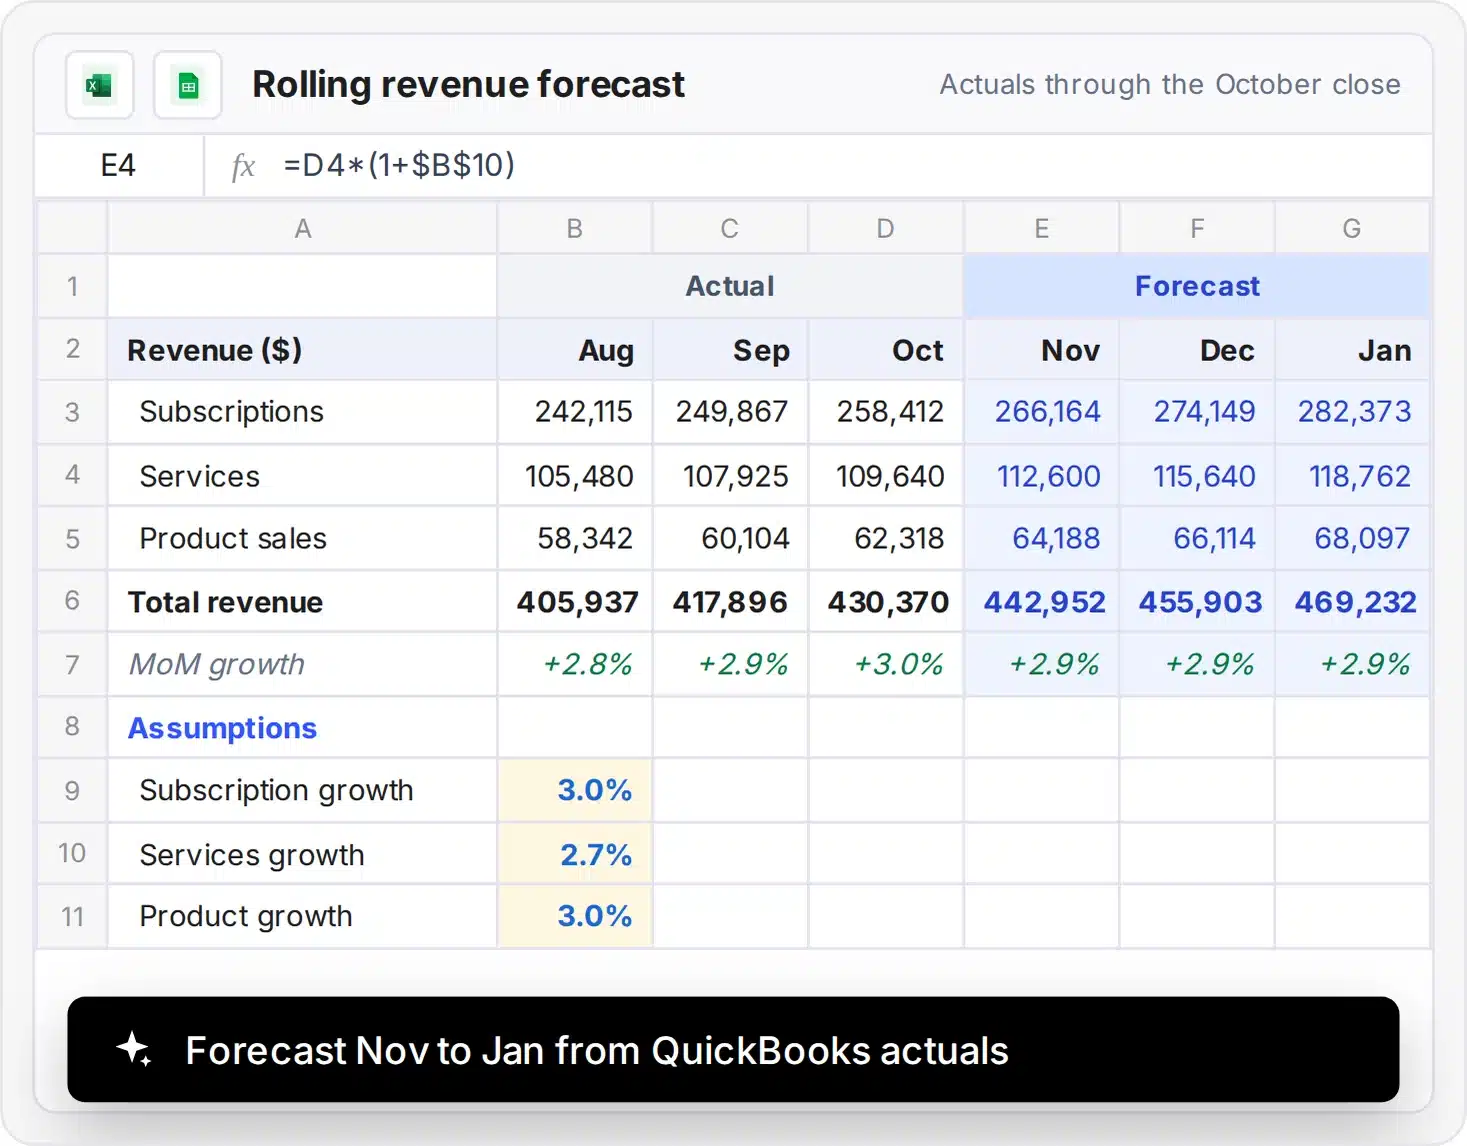This screenshot has height=1146, width=1467.
Task: Click the Google Sheets icon button
Action: 188,85
